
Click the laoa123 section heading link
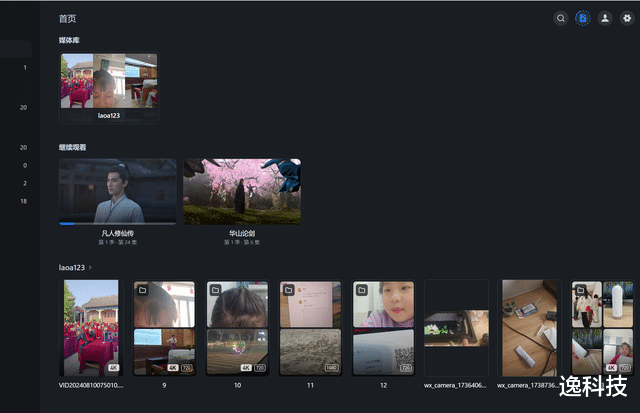(72, 268)
